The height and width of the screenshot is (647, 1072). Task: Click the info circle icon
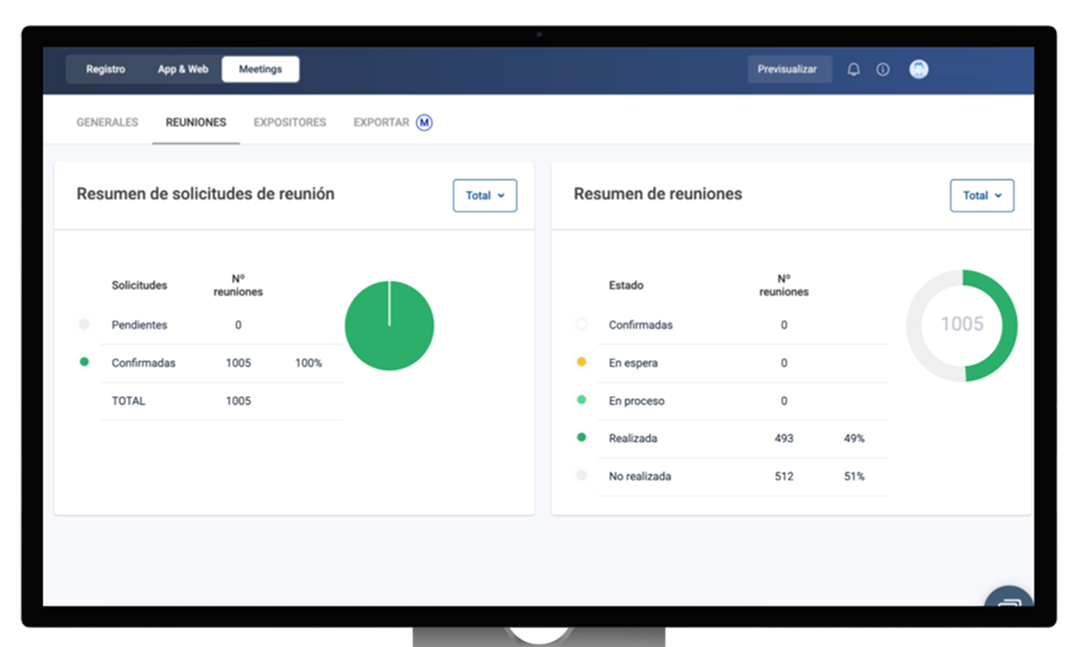pyautogui.click(x=883, y=69)
